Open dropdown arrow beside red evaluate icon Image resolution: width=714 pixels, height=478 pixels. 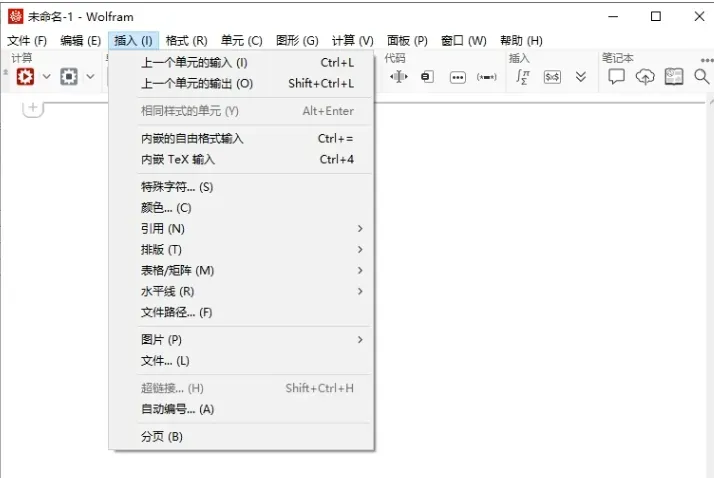point(46,76)
